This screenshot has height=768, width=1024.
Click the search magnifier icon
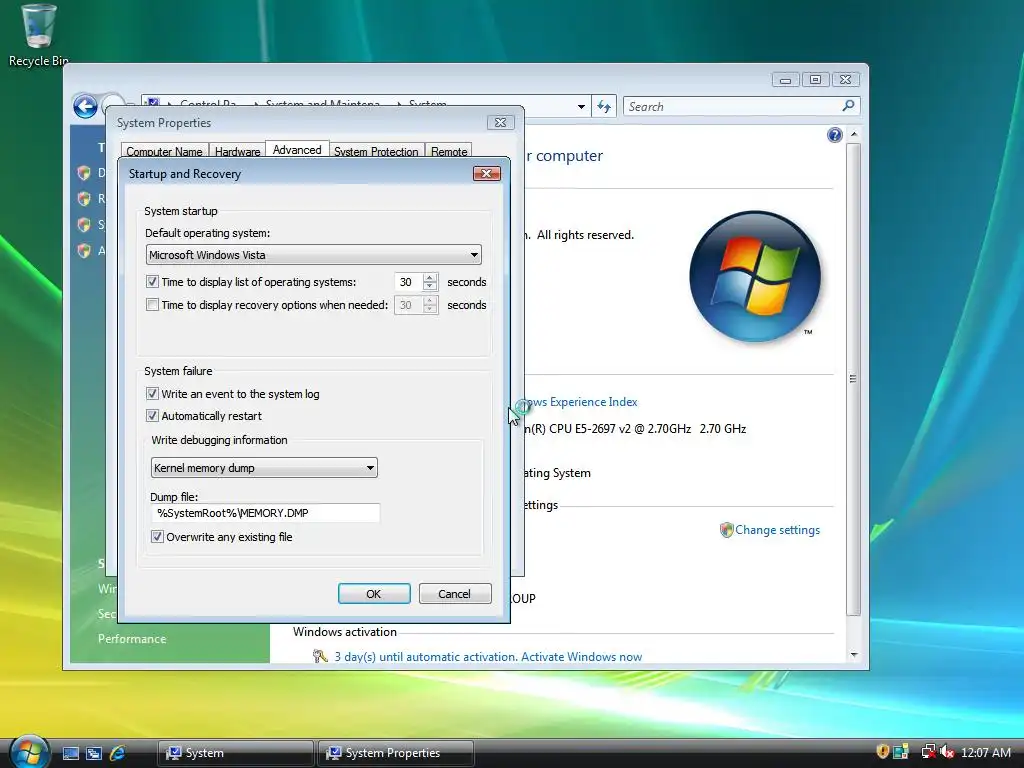(848, 106)
